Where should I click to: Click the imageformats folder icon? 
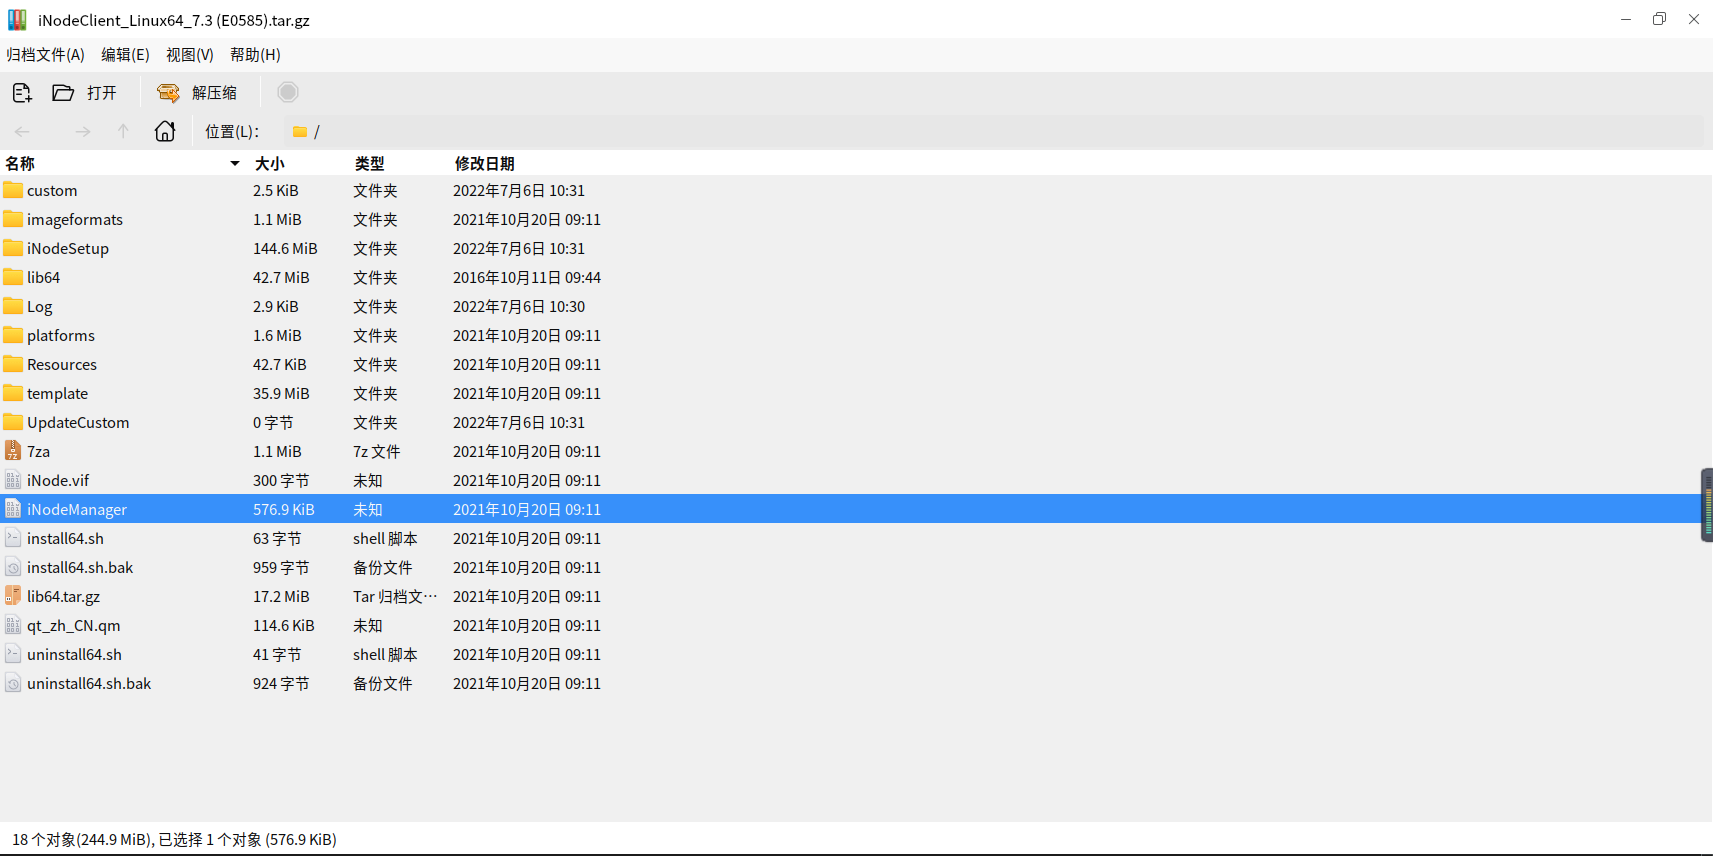(13, 219)
